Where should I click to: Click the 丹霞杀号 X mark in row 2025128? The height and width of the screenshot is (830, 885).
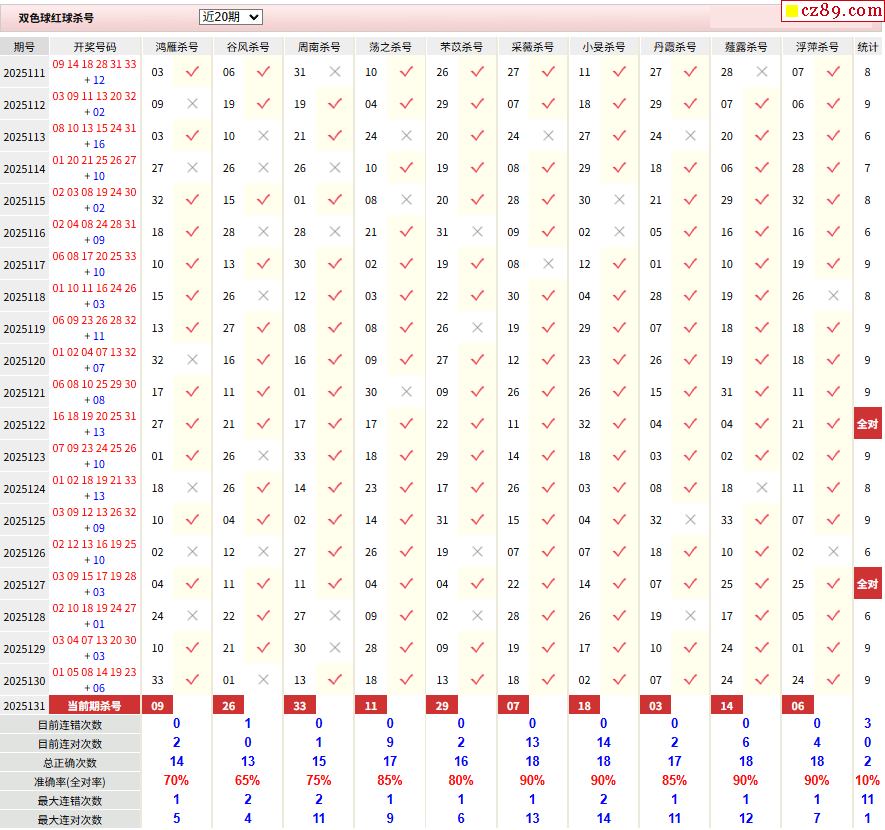(690, 616)
